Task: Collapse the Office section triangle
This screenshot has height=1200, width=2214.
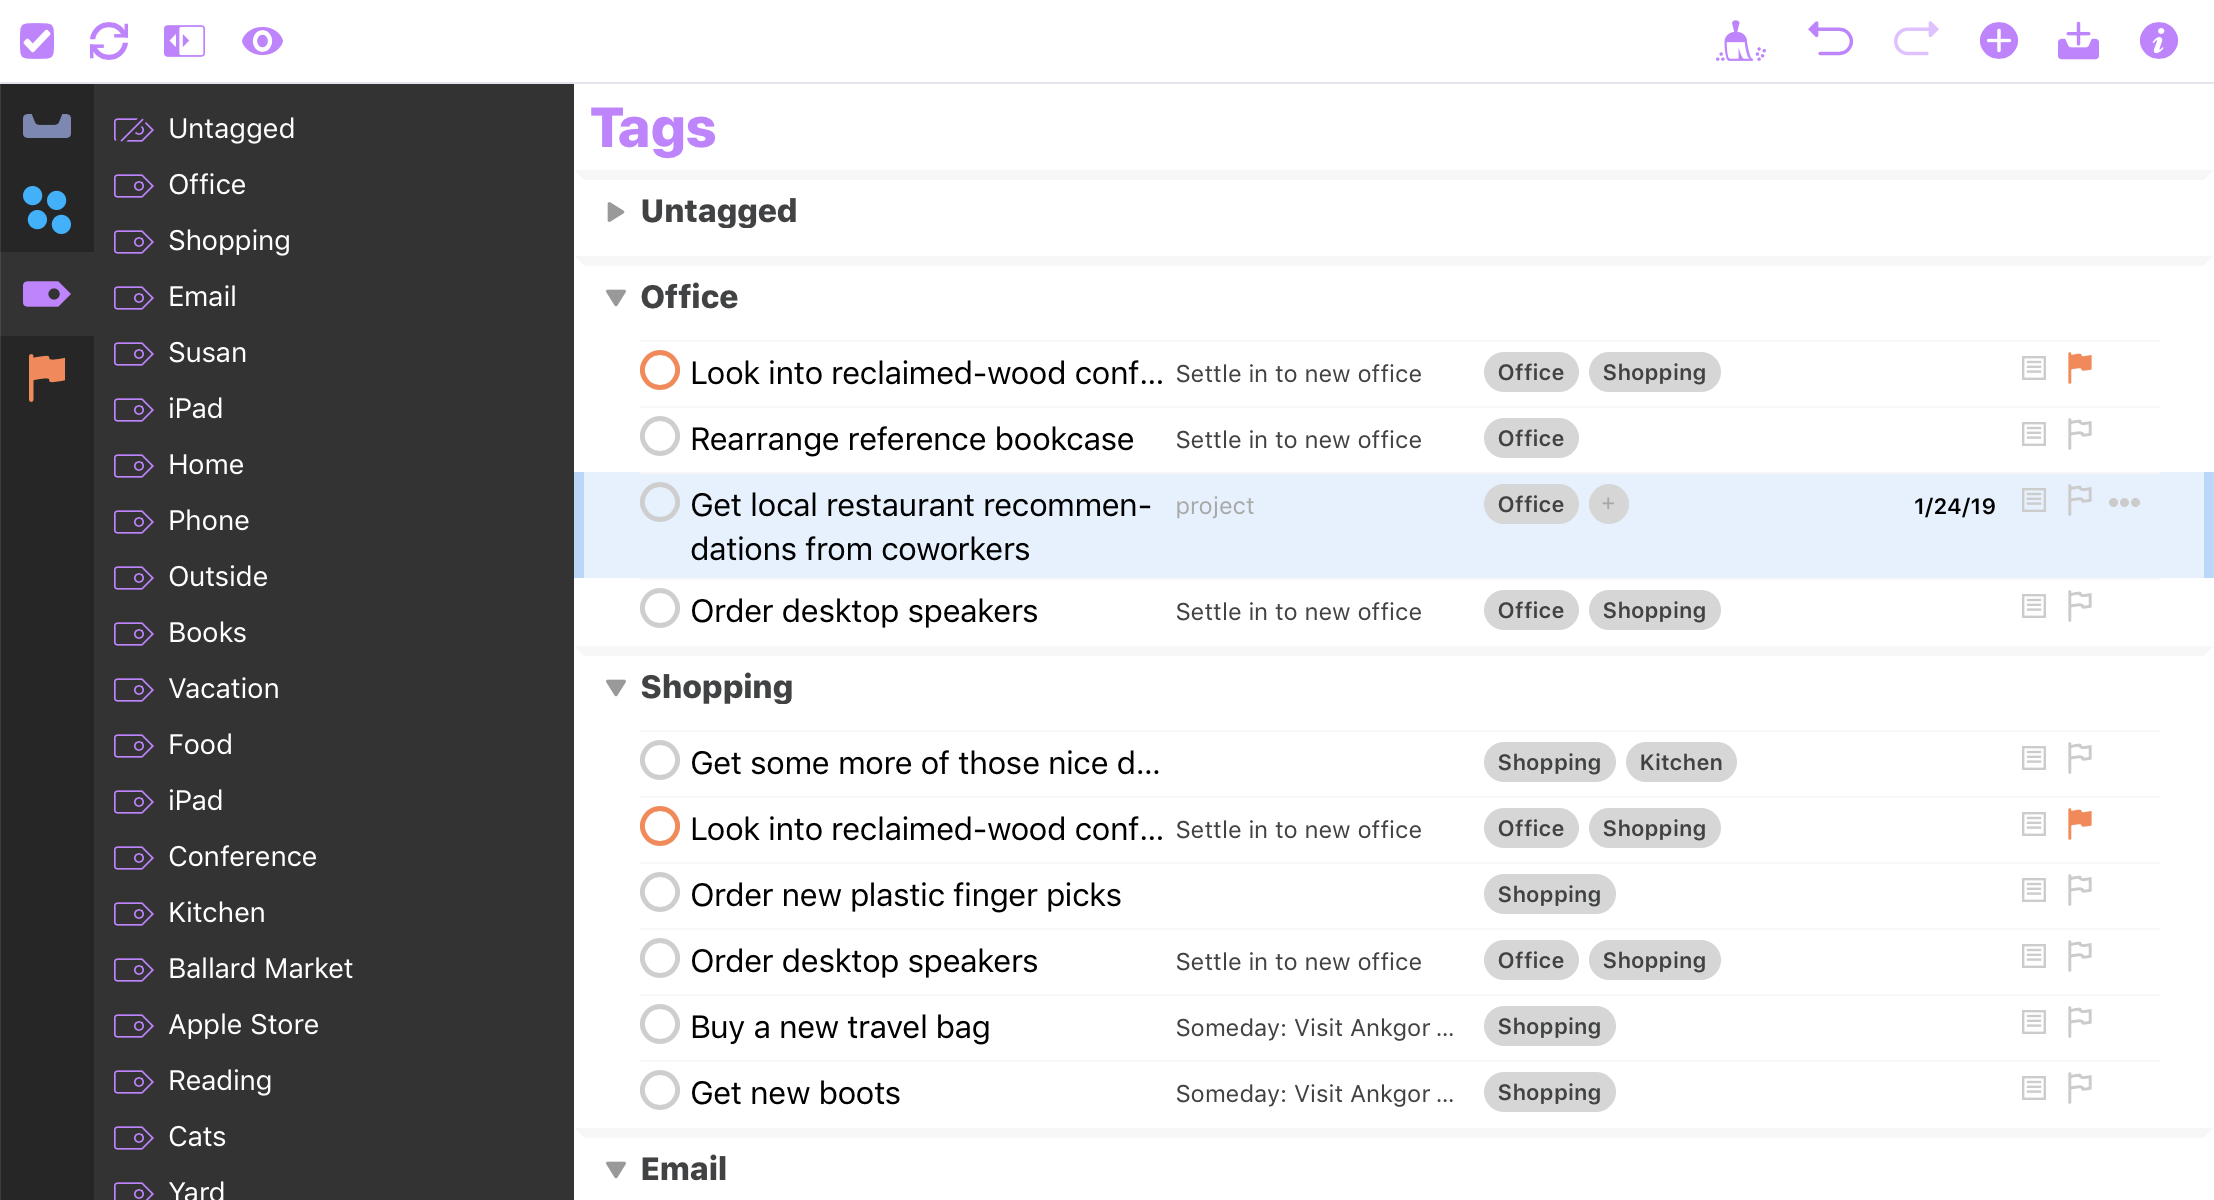Action: pyautogui.click(x=614, y=296)
